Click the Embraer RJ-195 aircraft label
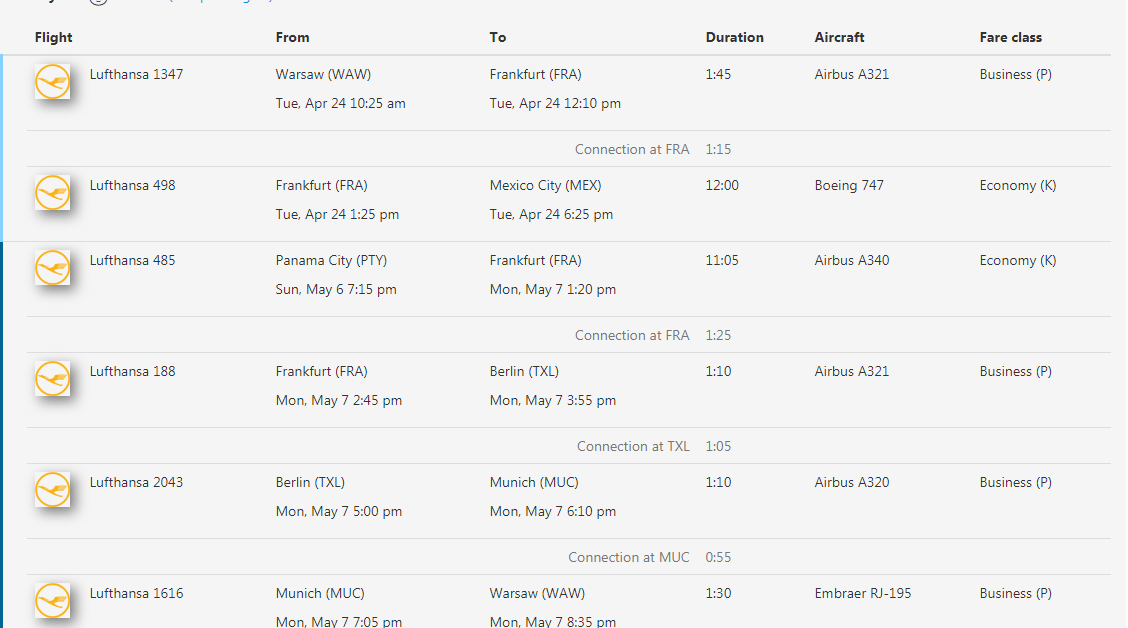 tap(863, 593)
